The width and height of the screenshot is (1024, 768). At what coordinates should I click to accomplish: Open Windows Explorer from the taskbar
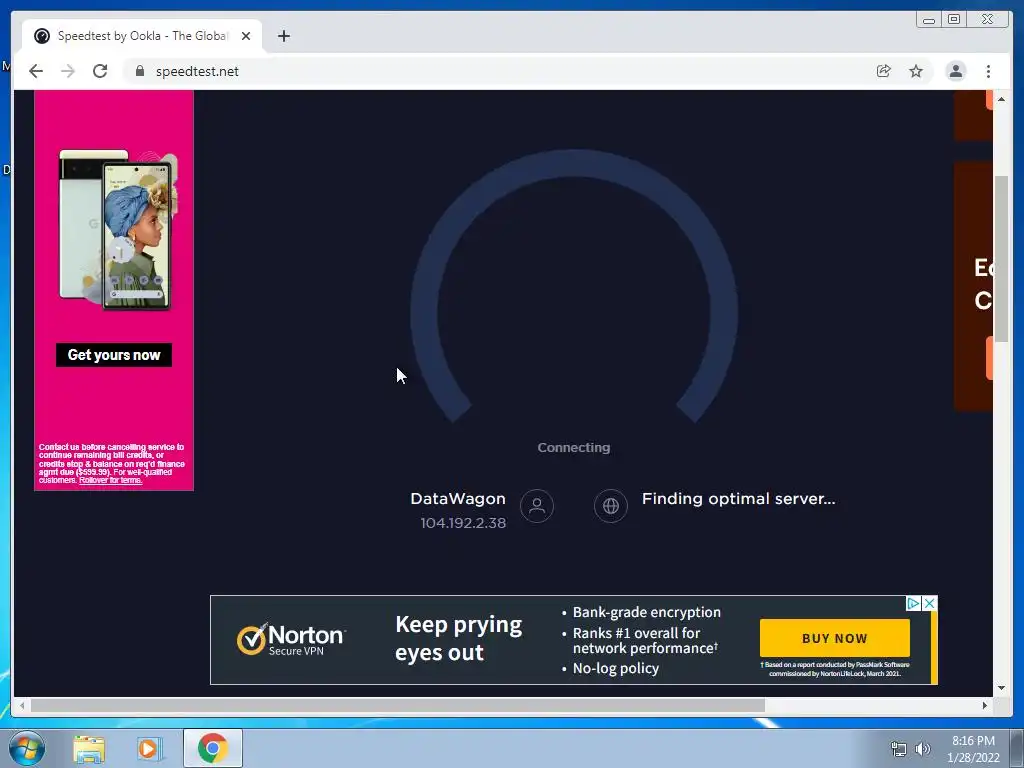89,748
